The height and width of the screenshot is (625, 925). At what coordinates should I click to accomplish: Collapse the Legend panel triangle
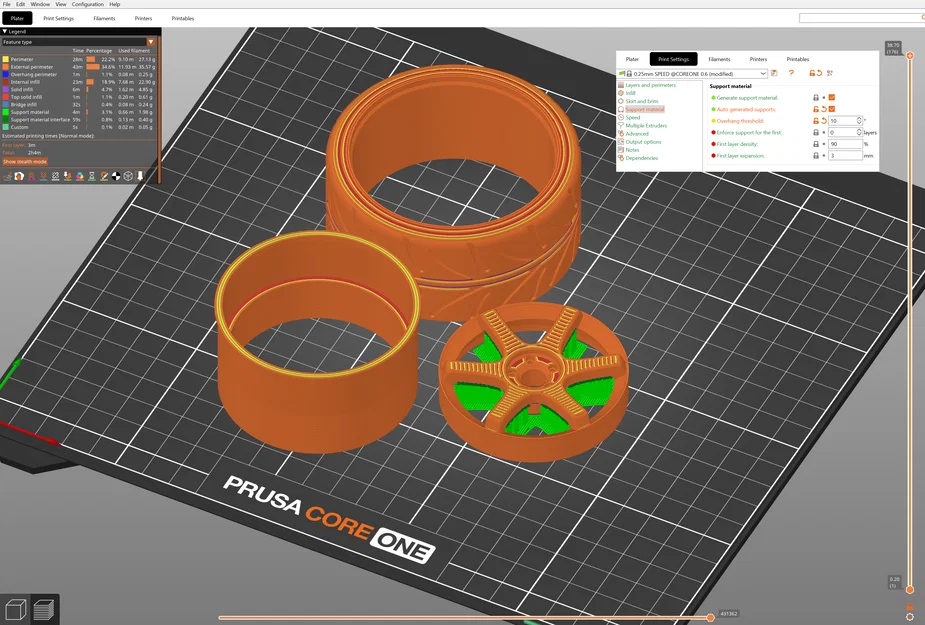(x=5, y=31)
